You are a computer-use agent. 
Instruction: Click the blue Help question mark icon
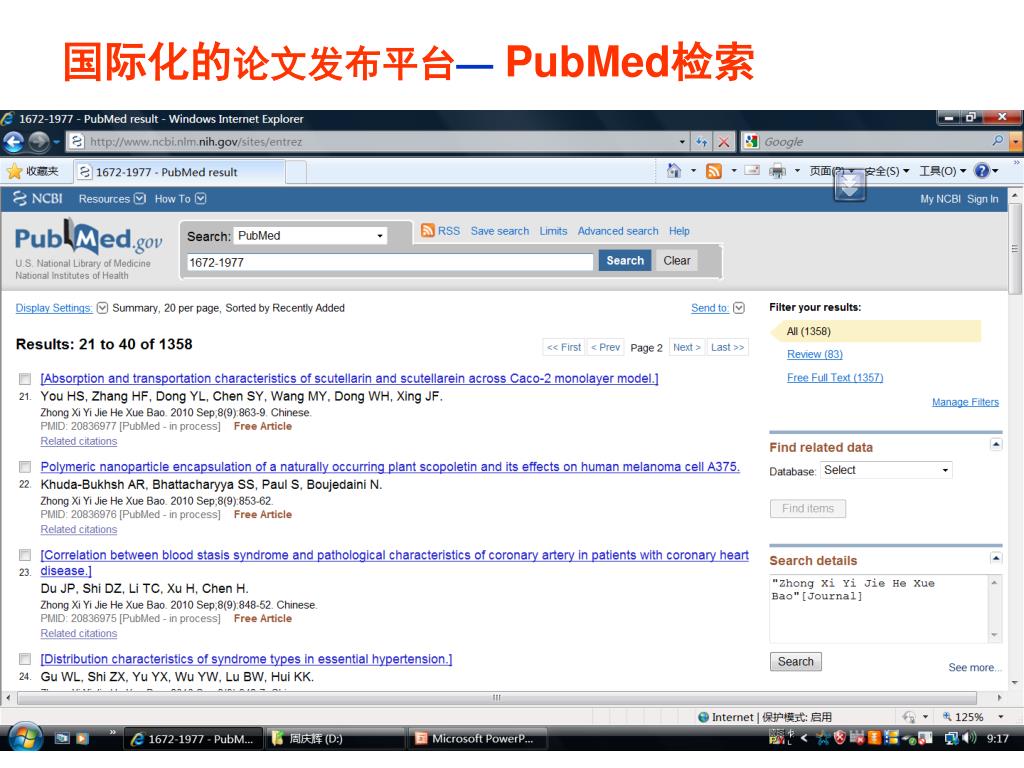point(982,171)
